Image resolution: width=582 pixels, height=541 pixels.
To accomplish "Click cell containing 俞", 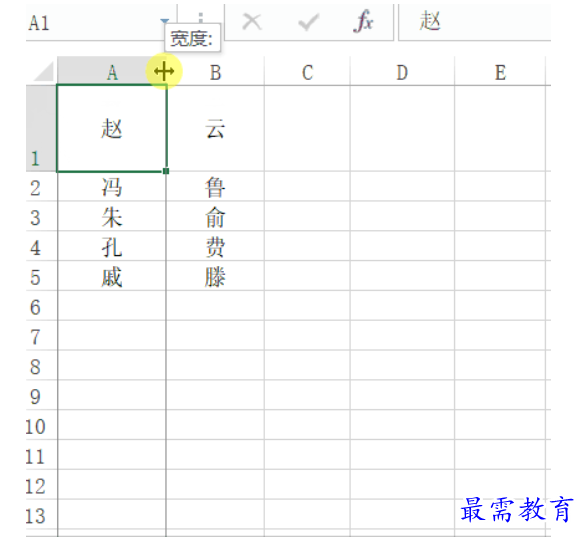I will [215, 217].
